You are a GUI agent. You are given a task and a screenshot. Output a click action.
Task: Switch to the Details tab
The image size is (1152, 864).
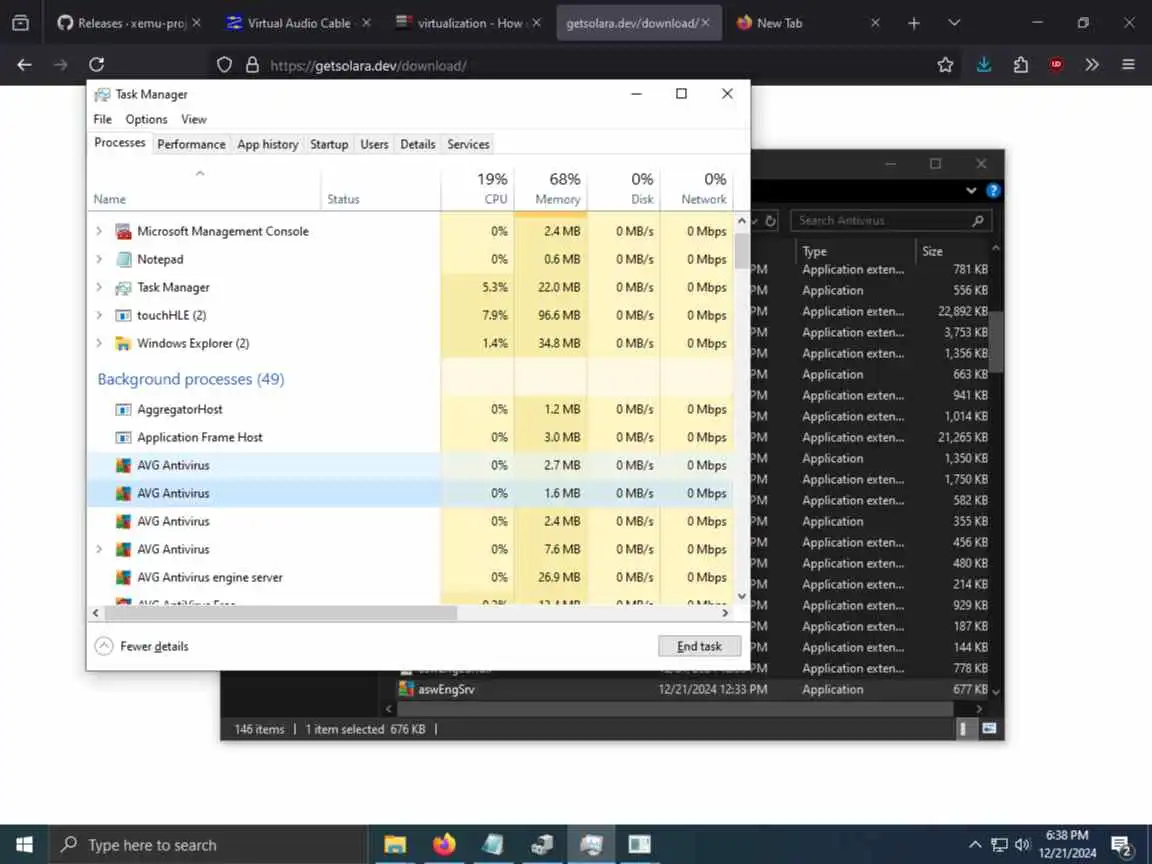(417, 144)
